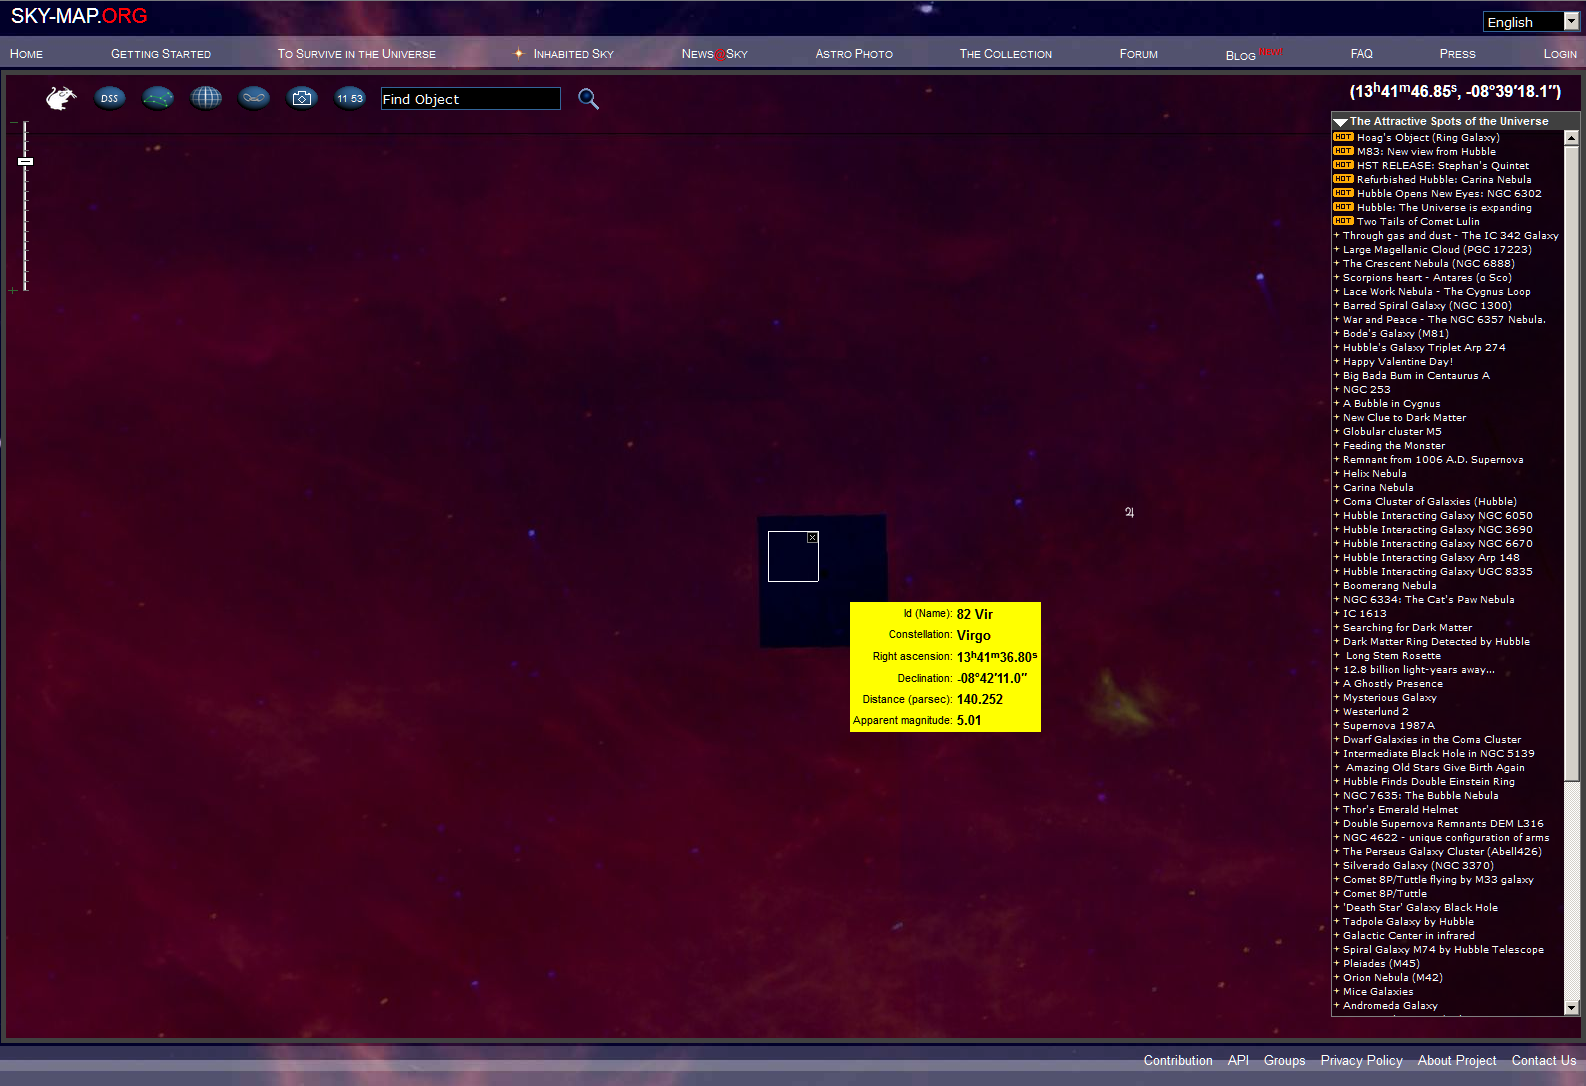
Task: Click the magnifying glass search icon
Action: (589, 99)
